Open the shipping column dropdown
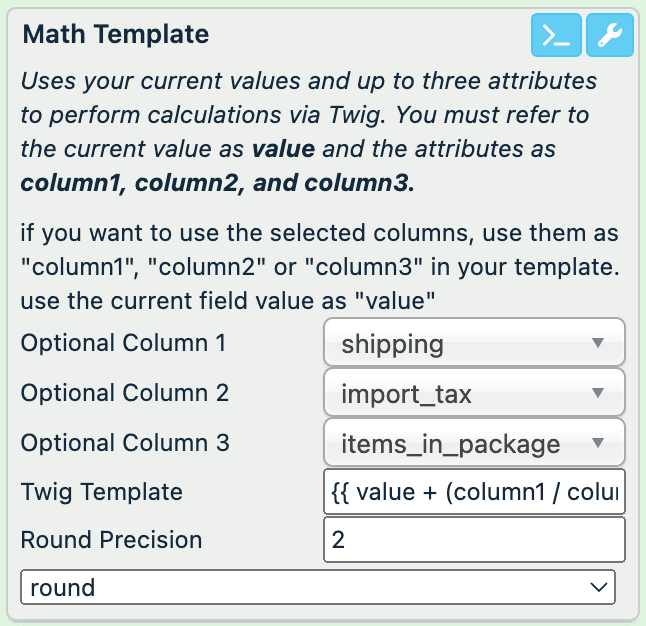 click(x=474, y=344)
